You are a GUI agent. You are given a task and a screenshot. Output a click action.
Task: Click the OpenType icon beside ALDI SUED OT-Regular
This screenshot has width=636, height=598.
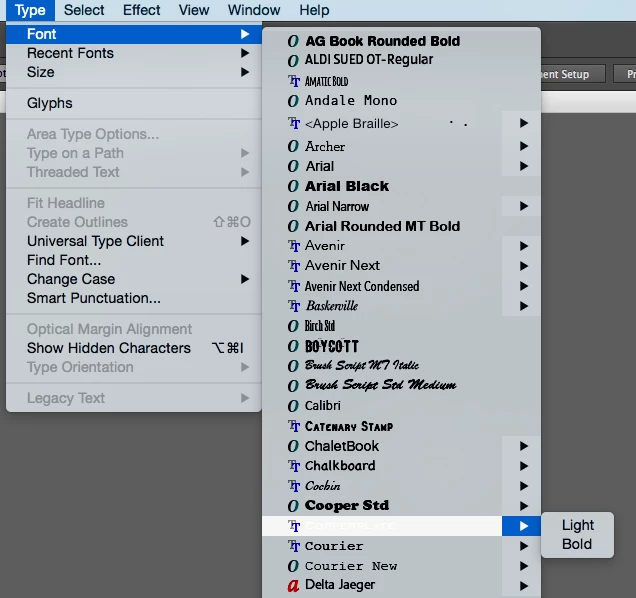293,60
